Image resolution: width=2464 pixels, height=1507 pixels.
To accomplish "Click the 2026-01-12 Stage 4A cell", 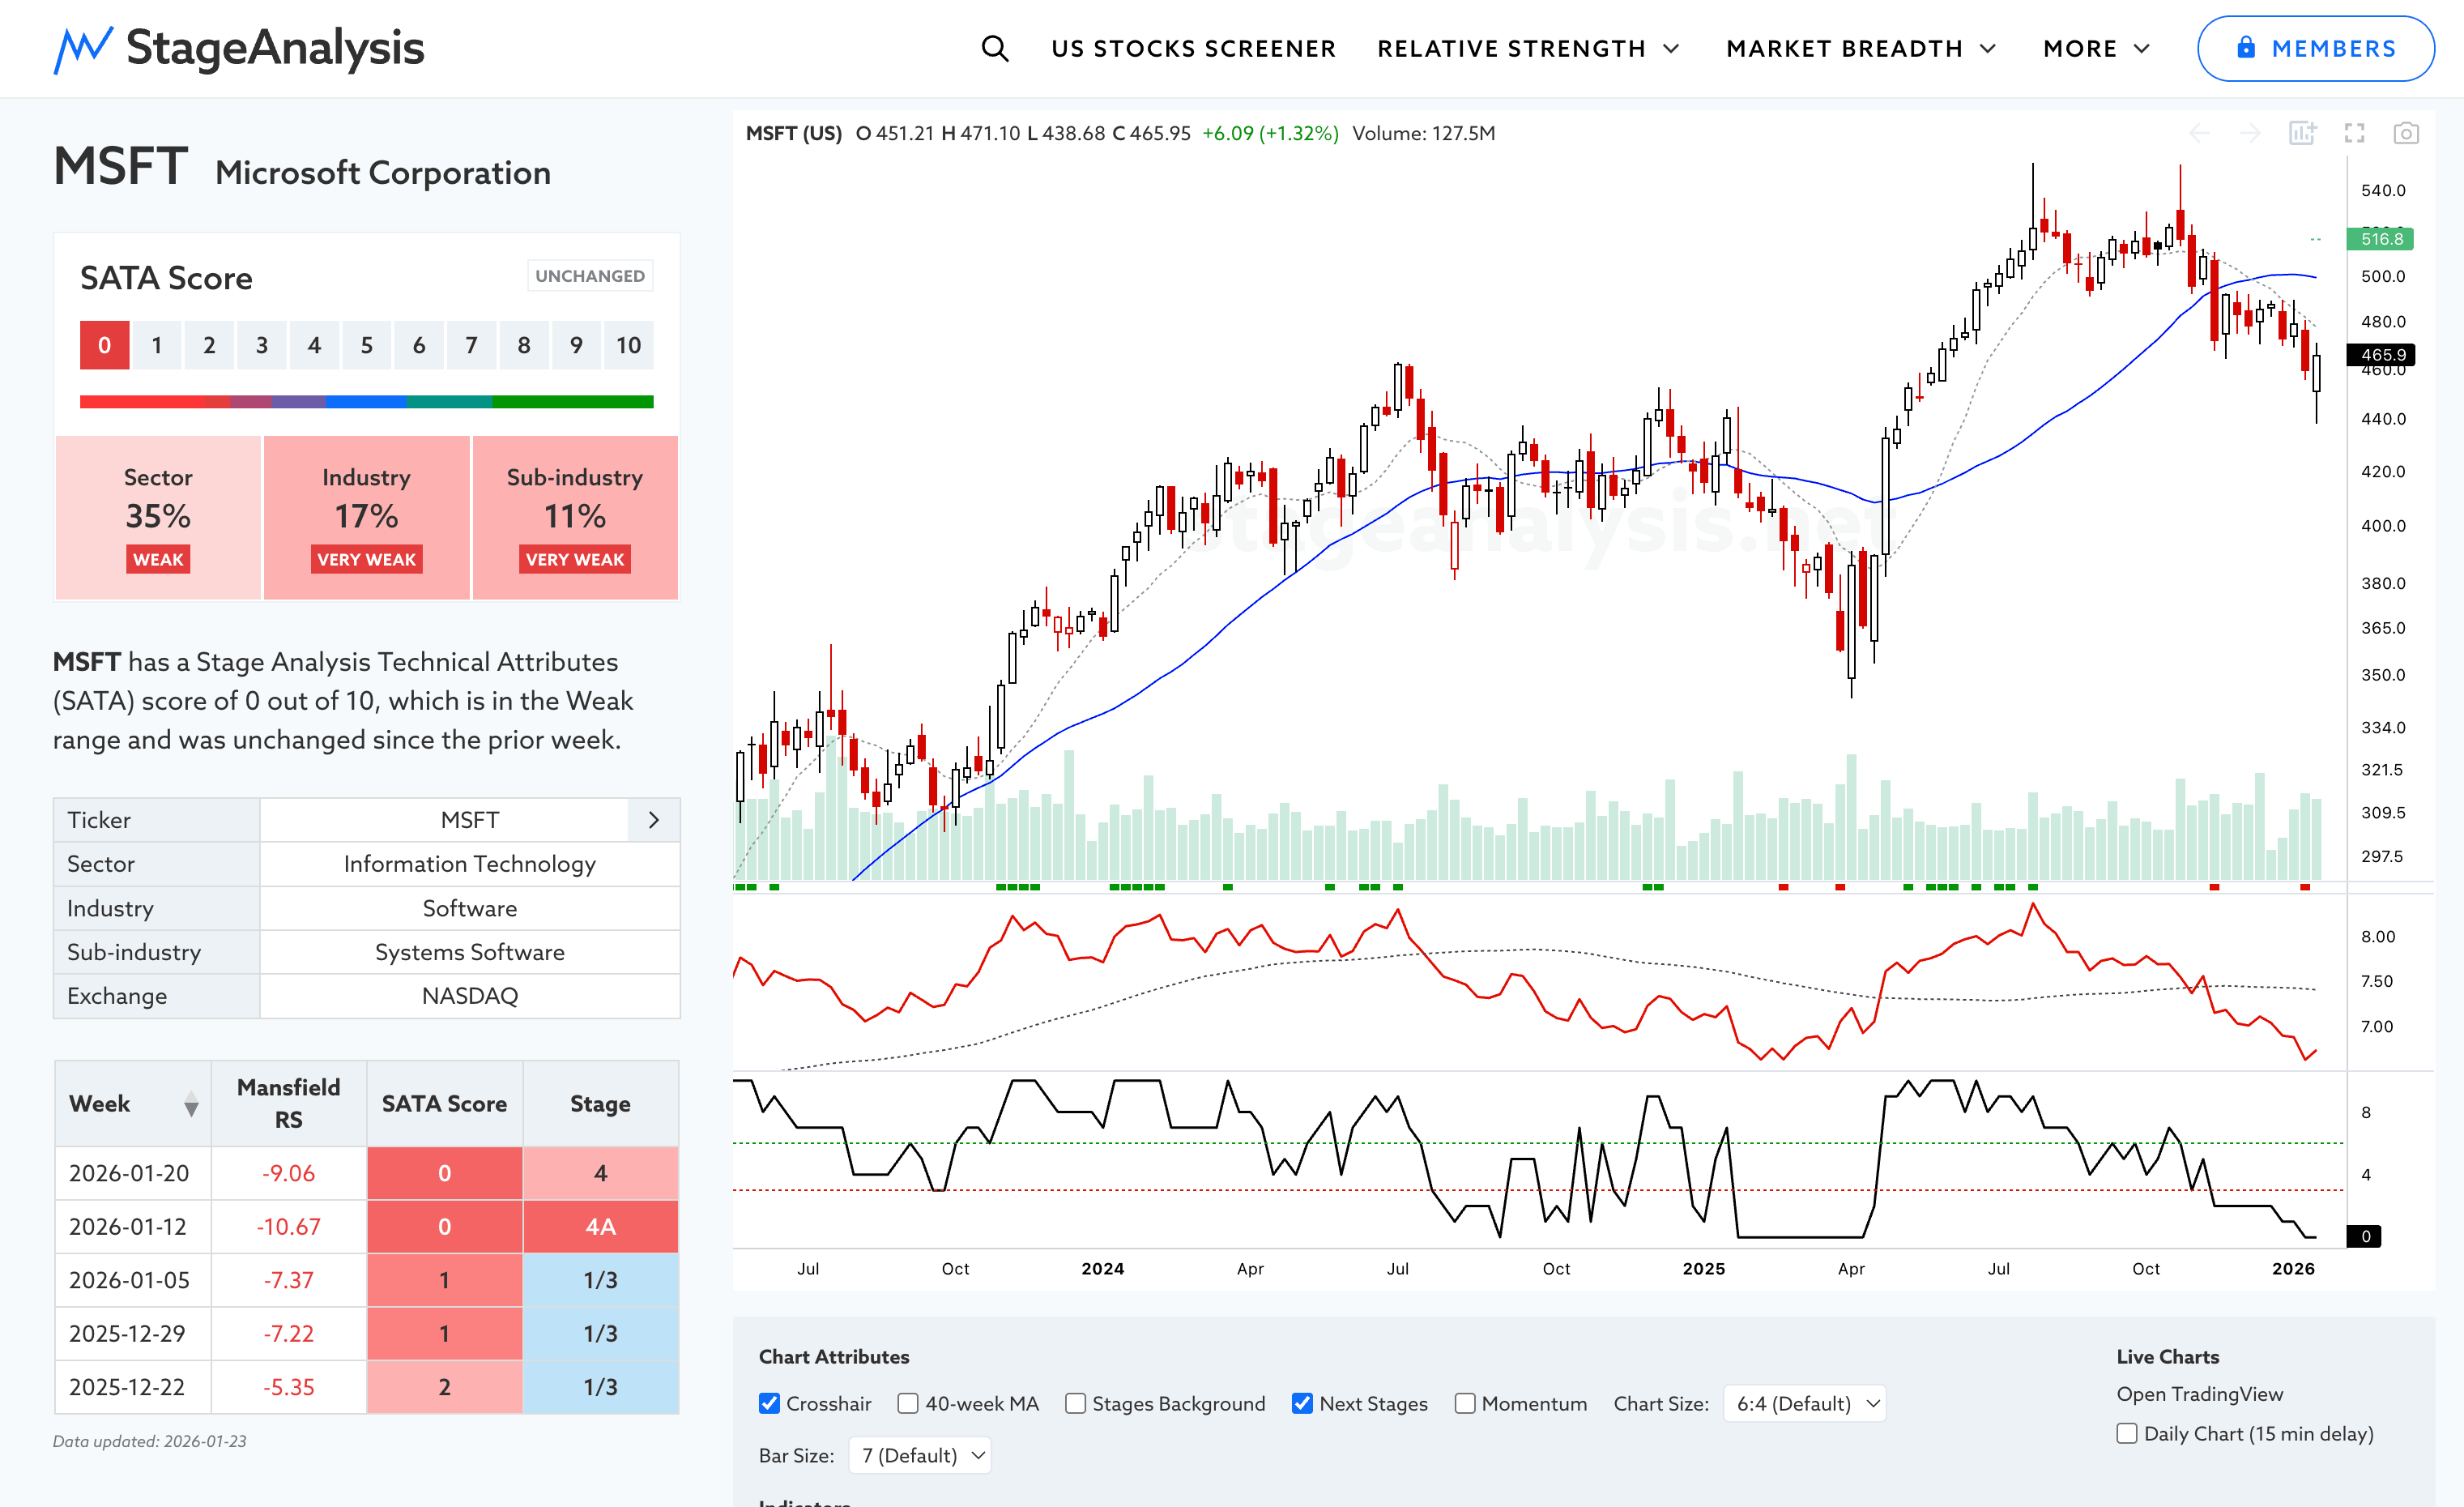I will tap(600, 1226).
